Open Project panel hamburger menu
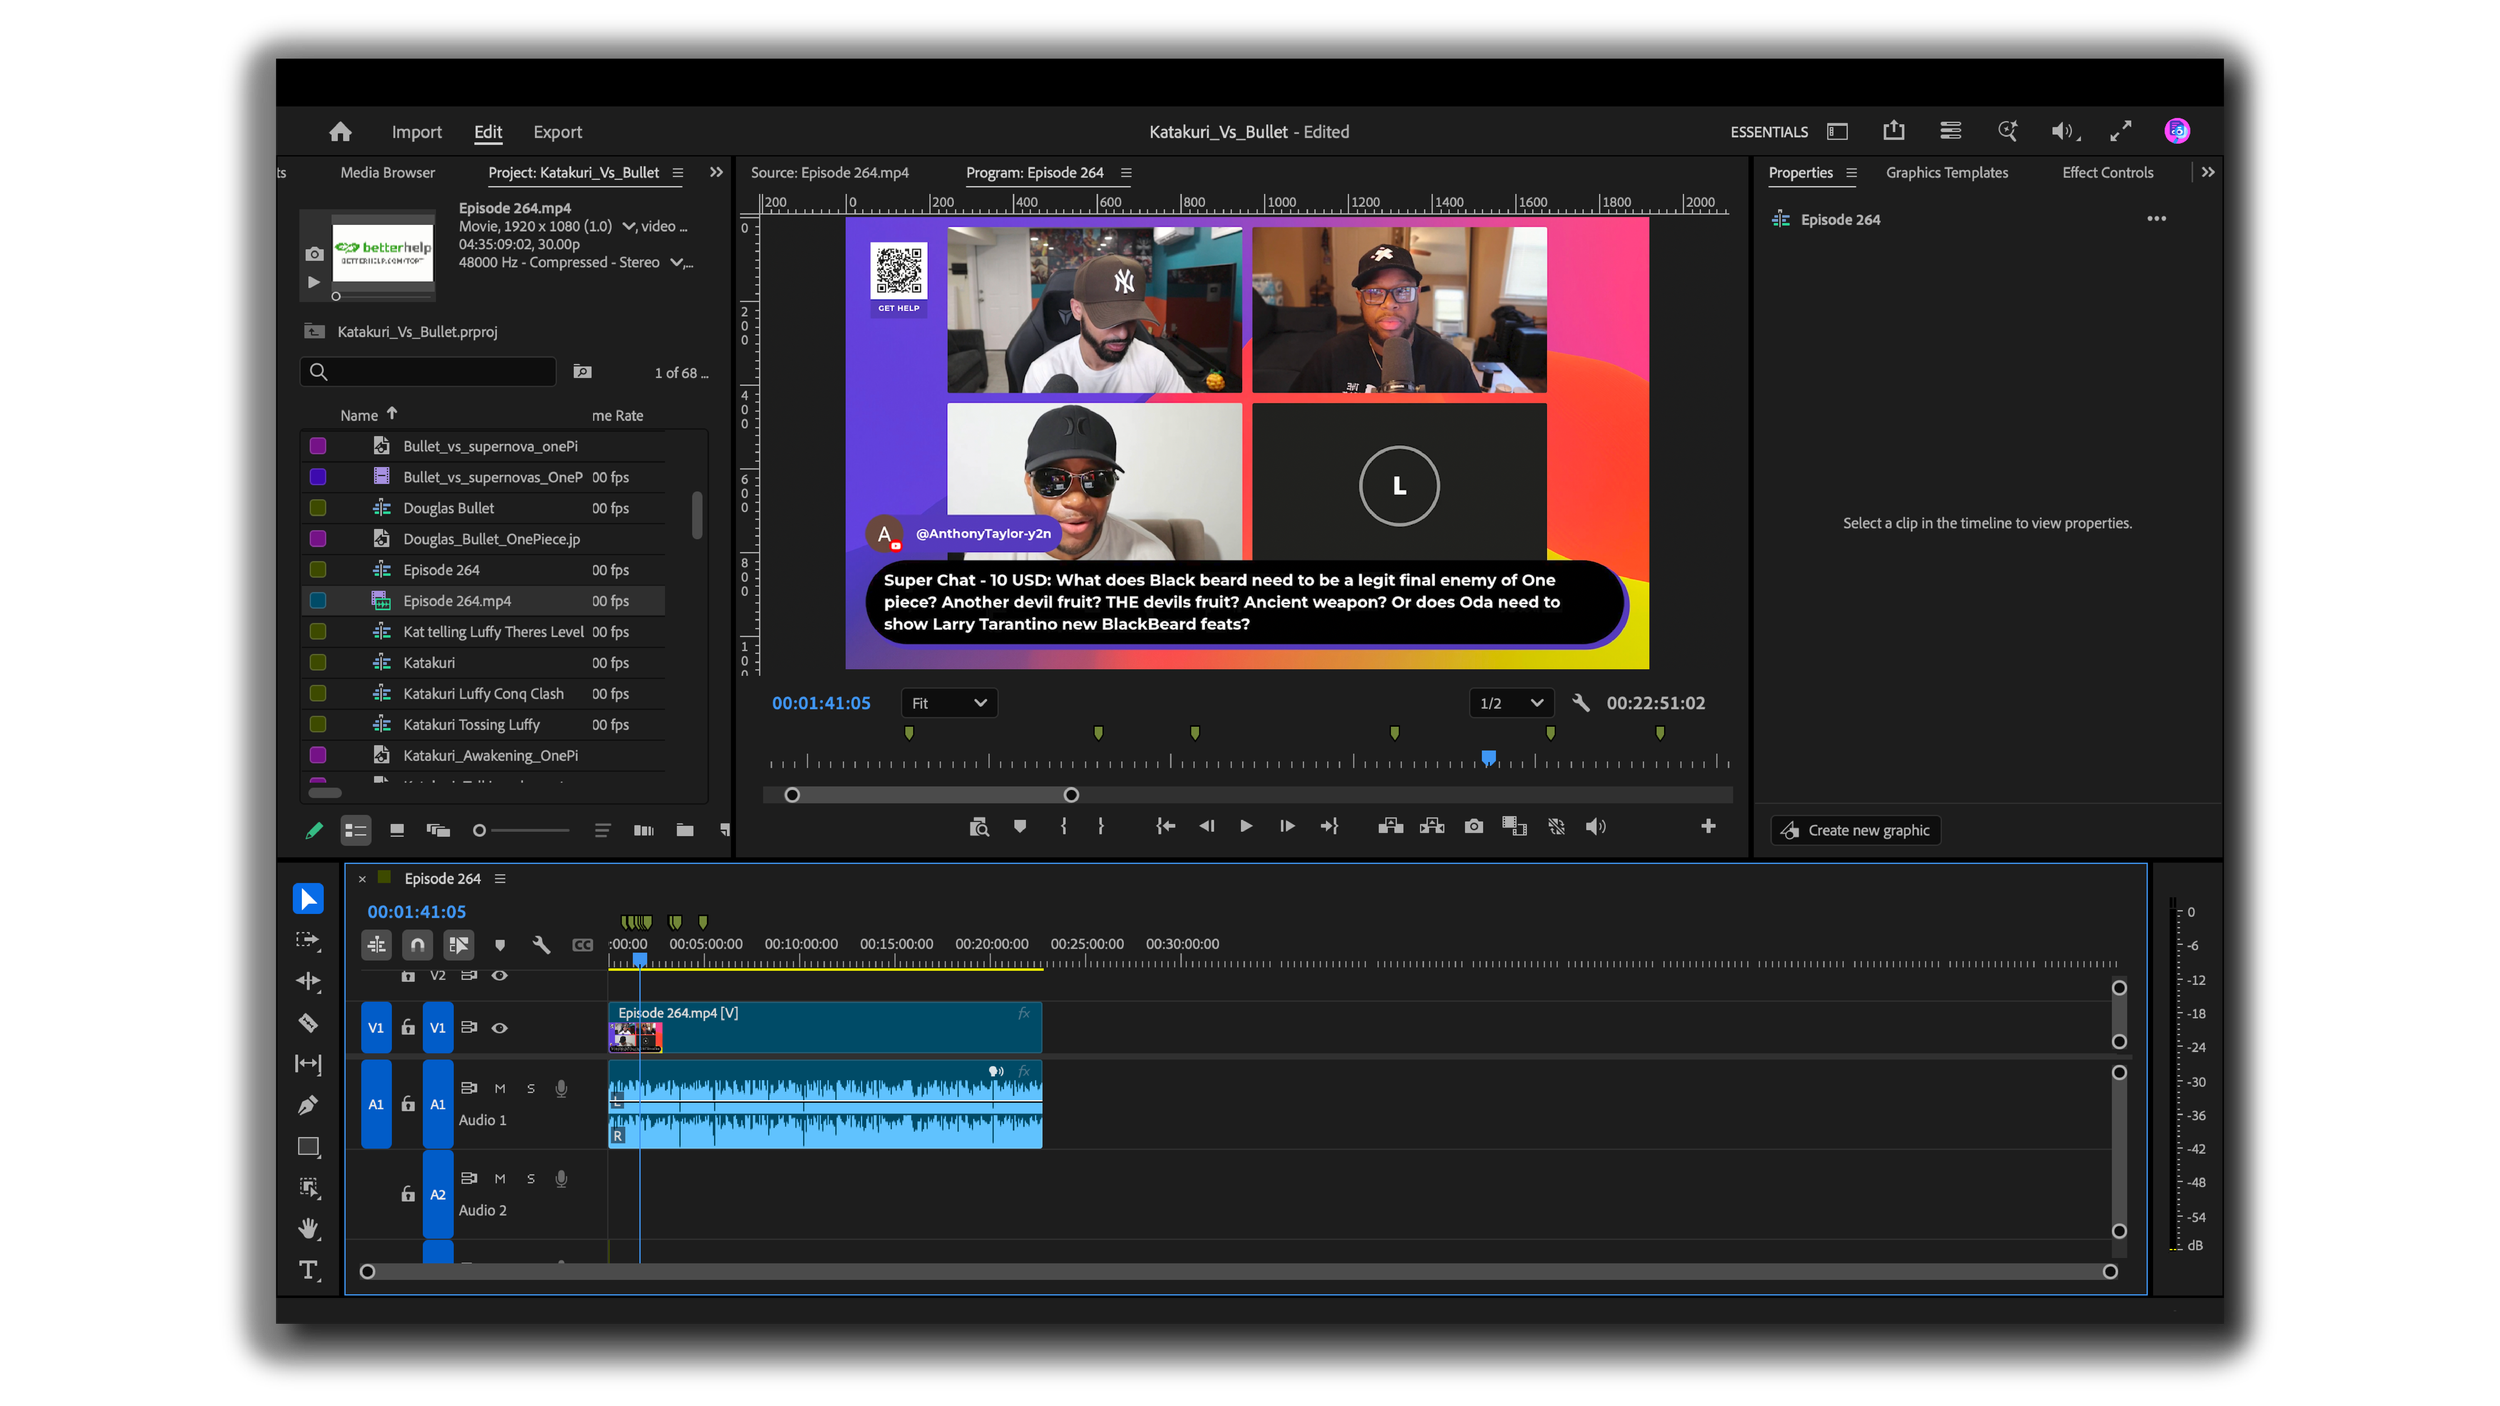This screenshot has width=2500, height=1406. 678,173
